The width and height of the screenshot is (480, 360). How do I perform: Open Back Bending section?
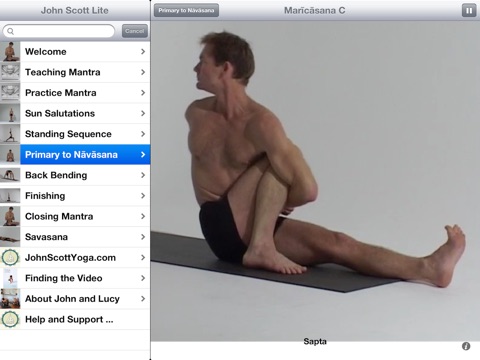(x=75, y=175)
